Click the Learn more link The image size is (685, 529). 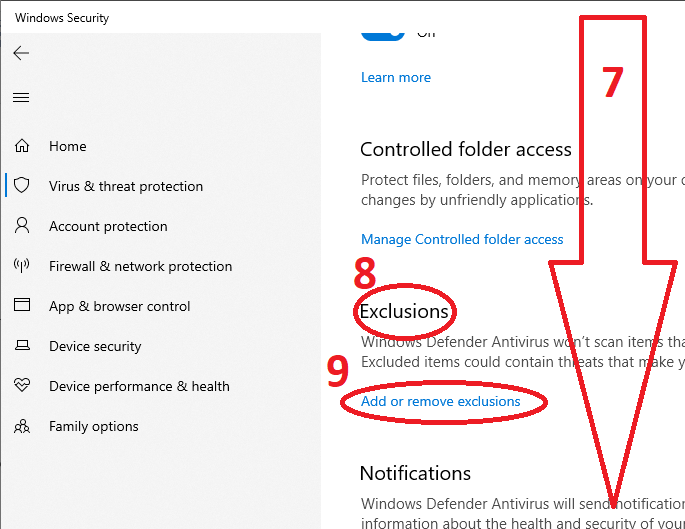pyautogui.click(x=396, y=77)
